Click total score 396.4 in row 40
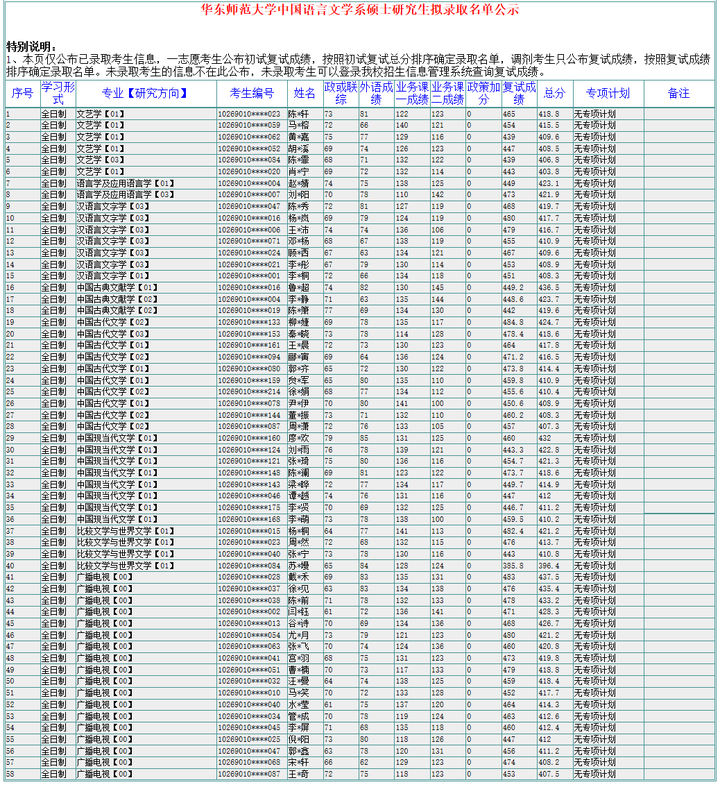This screenshot has height=787, width=720. click(549, 566)
